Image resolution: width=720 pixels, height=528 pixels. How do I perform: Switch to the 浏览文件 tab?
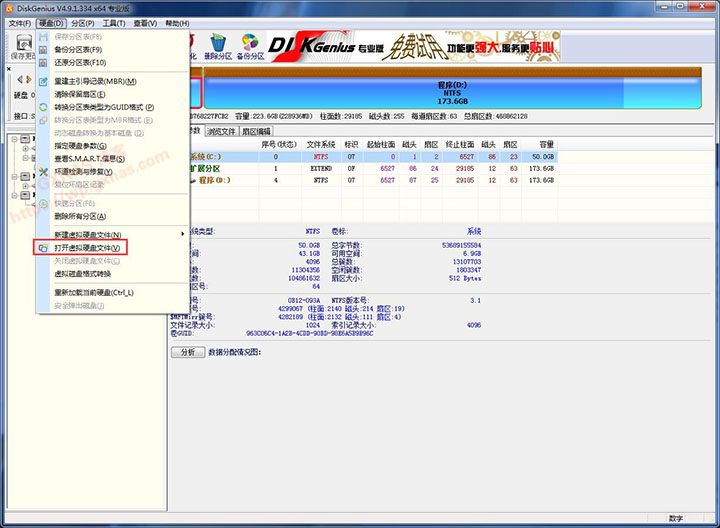pyautogui.click(x=221, y=131)
